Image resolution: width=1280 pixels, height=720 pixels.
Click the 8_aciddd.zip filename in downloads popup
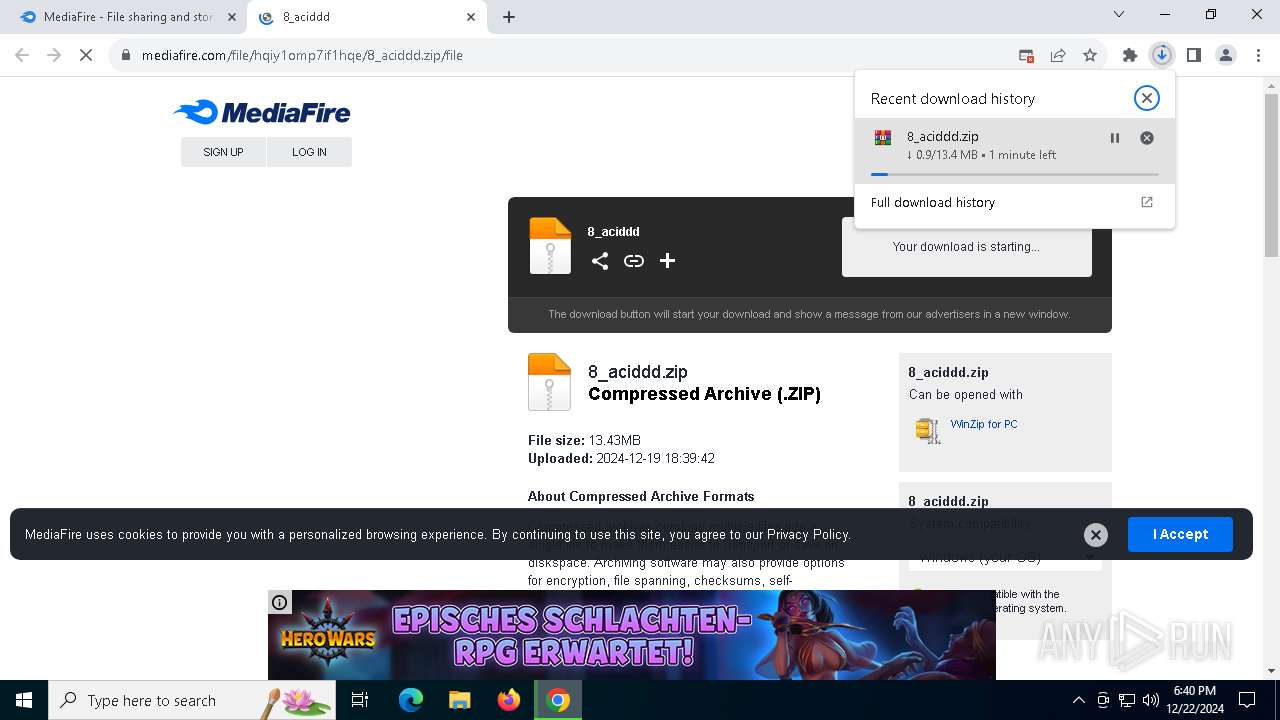tap(943, 136)
